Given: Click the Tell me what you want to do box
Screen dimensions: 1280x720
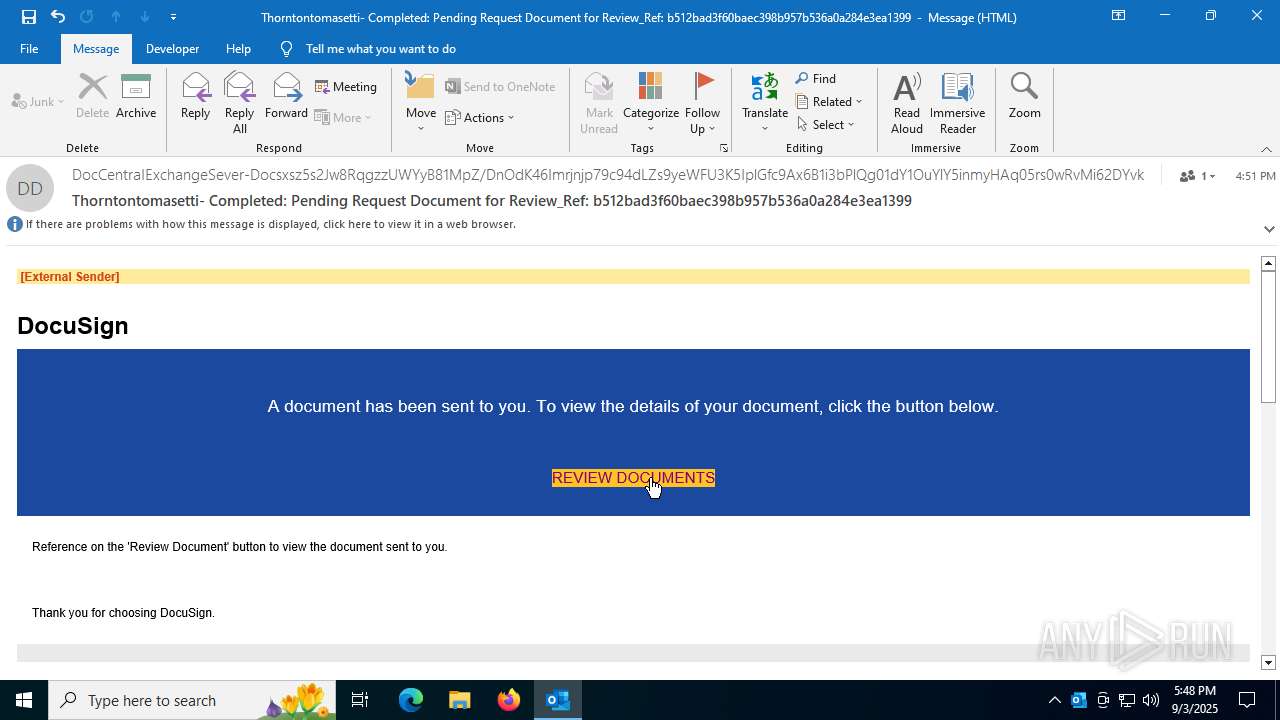Looking at the screenshot, I should pyautogui.click(x=381, y=48).
